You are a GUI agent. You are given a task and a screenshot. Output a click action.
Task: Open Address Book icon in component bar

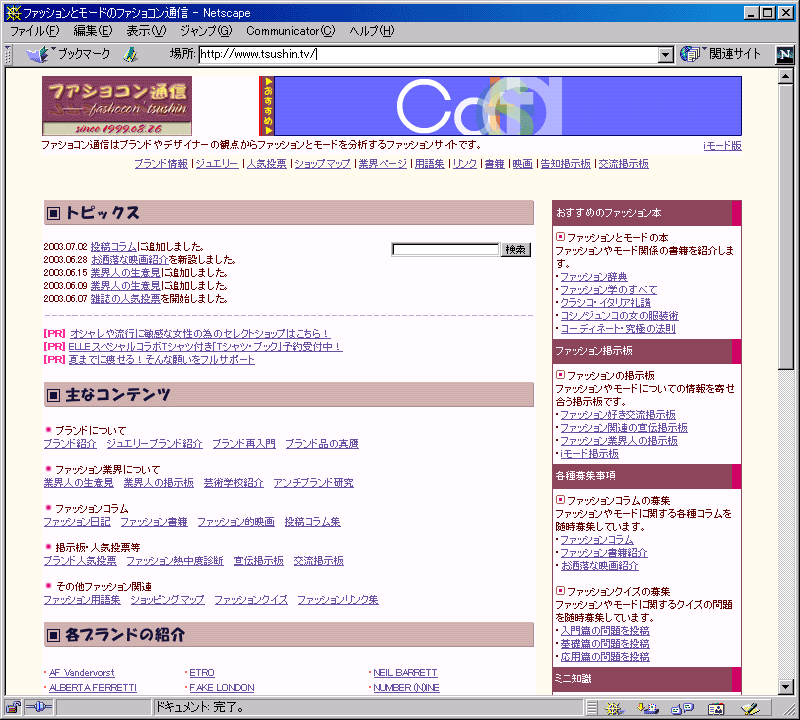click(716, 708)
